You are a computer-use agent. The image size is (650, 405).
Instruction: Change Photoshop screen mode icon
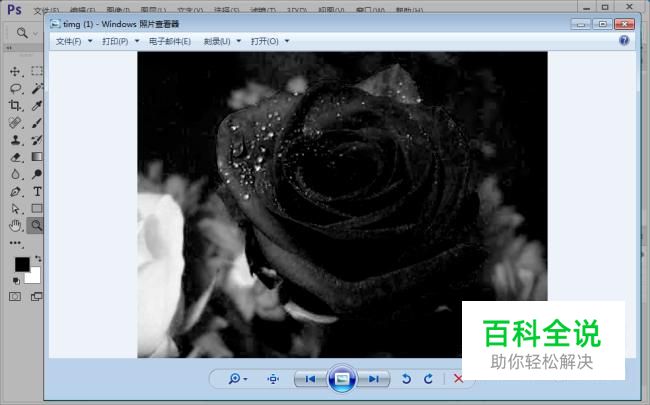point(36,296)
